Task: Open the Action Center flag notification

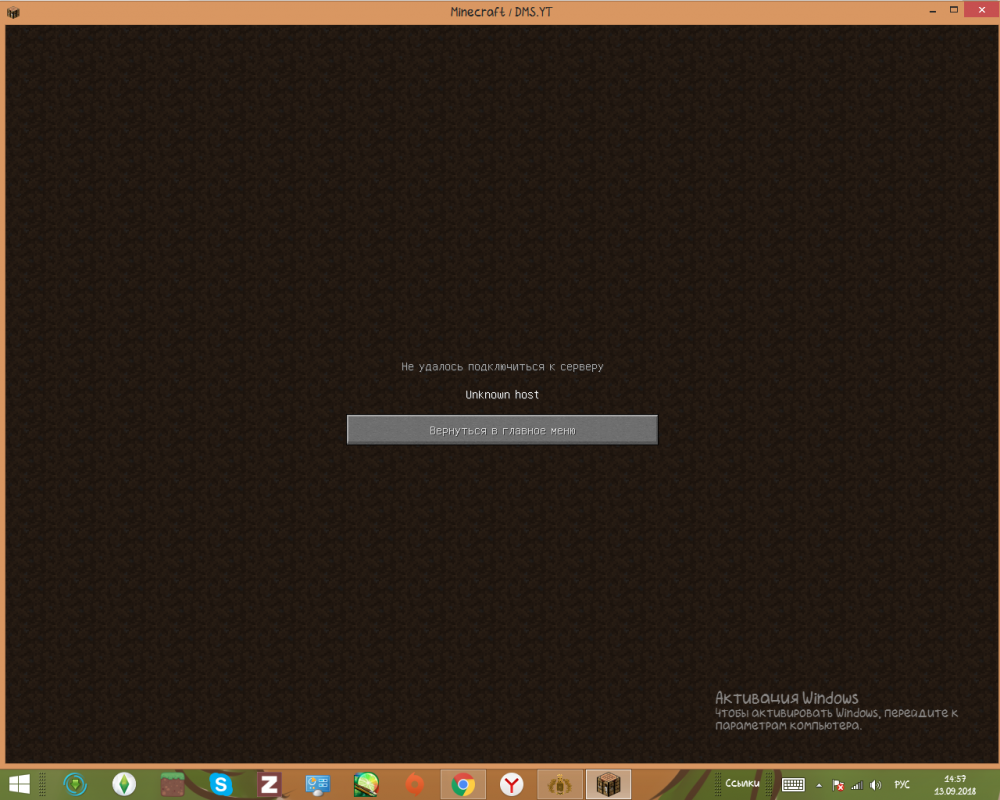Action: (x=839, y=785)
